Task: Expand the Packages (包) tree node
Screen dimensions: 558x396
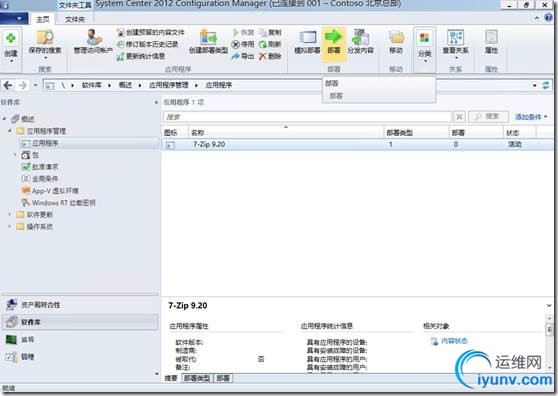Action: (15, 155)
